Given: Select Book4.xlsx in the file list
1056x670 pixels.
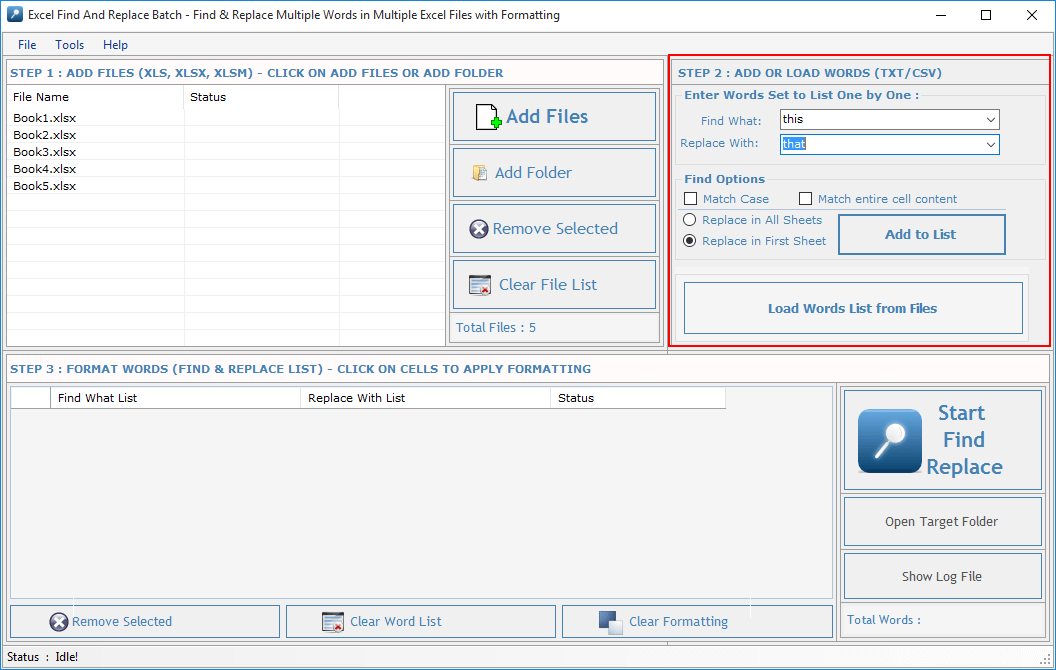Looking at the screenshot, I should 44,169.
